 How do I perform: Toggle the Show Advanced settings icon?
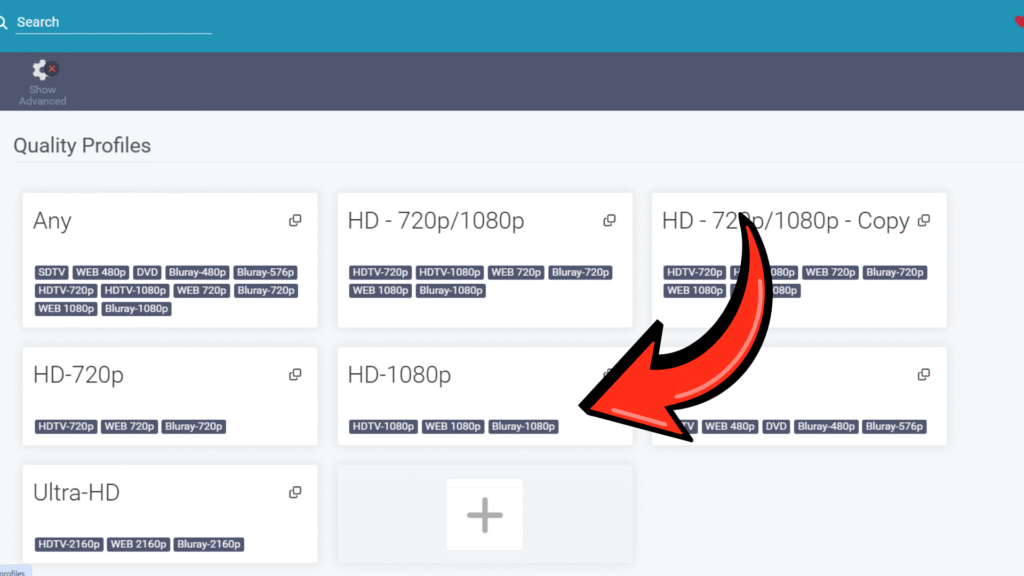[x=43, y=71]
